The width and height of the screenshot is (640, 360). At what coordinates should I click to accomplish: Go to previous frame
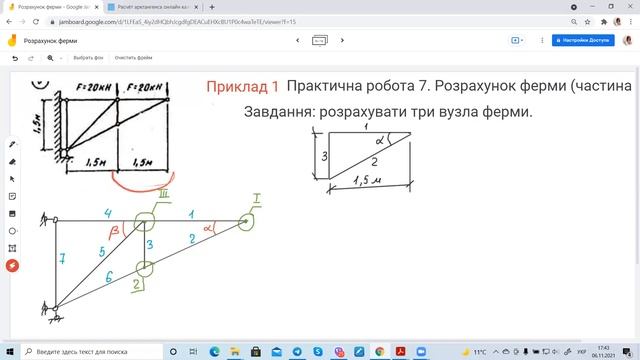coord(298,40)
